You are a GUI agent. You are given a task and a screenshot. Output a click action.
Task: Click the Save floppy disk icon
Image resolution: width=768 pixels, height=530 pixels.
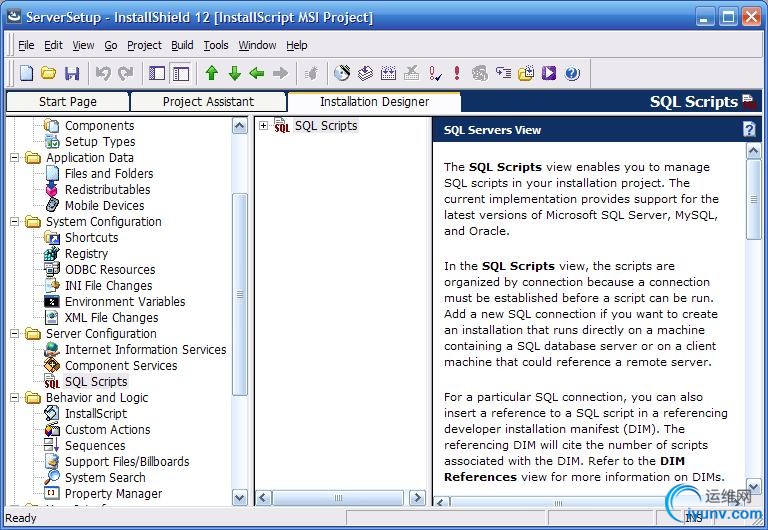tap(72, 73)
